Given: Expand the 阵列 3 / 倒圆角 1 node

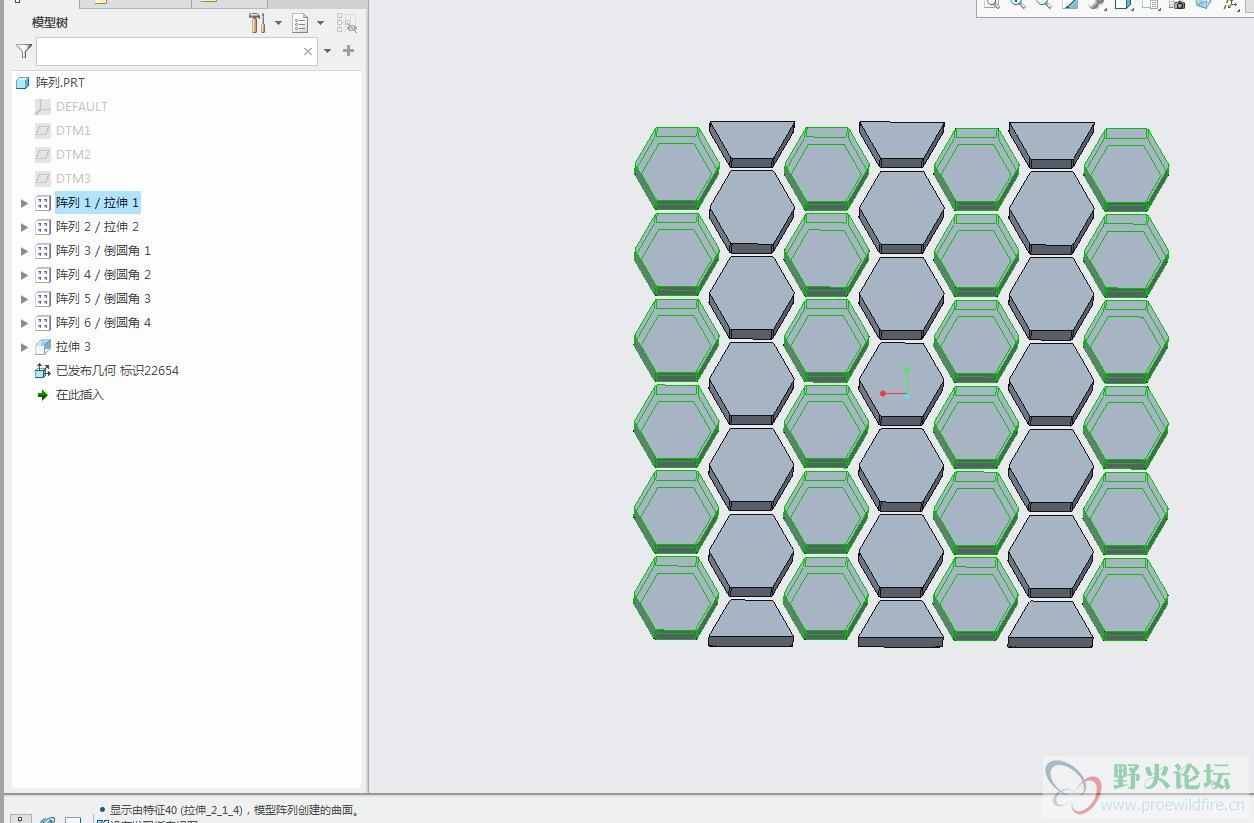Looking at the screenshot, I should pos(25,251).
